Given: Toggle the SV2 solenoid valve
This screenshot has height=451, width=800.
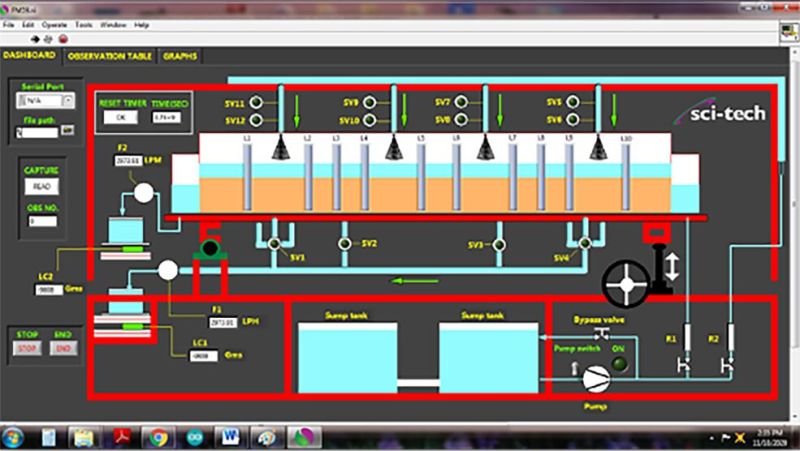Looking at the screenshot, I should click(346, 244).
